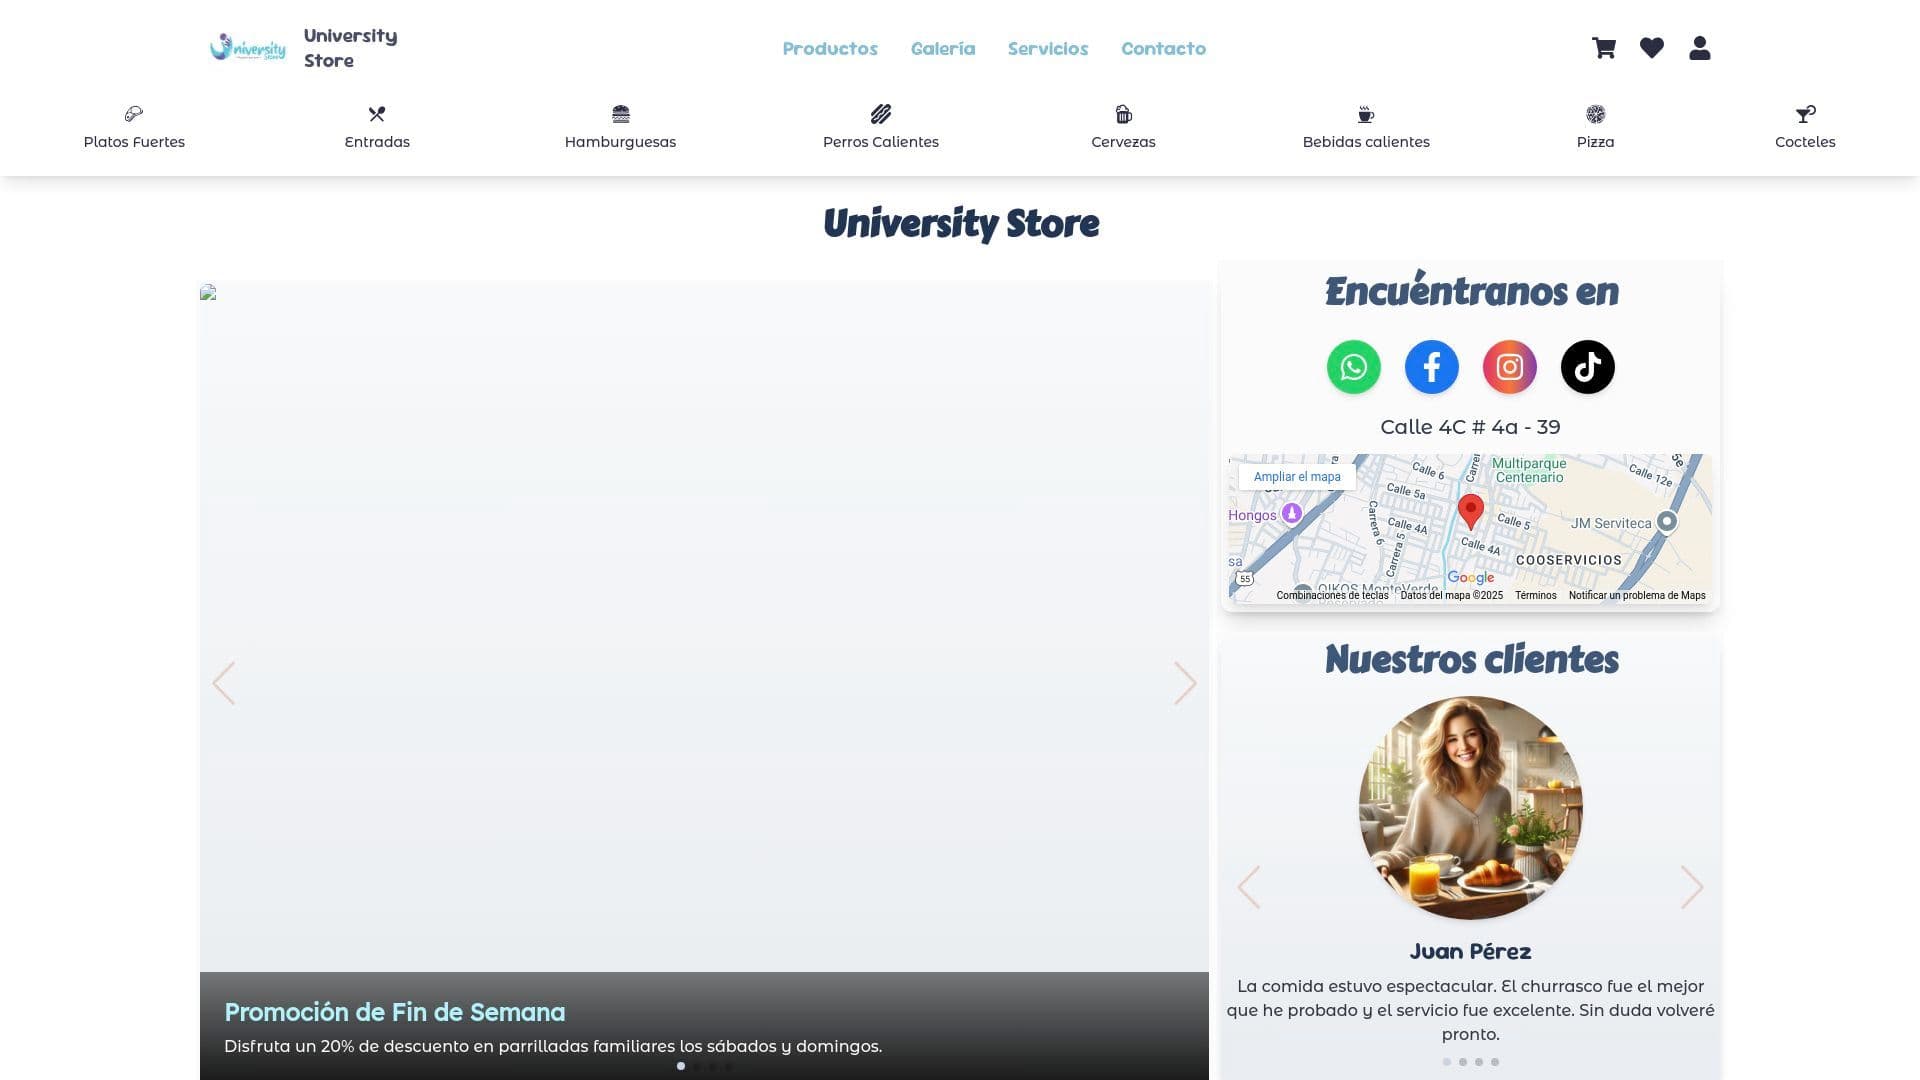Select first promotion carousel indicator dot

[x=681, y=1066]
